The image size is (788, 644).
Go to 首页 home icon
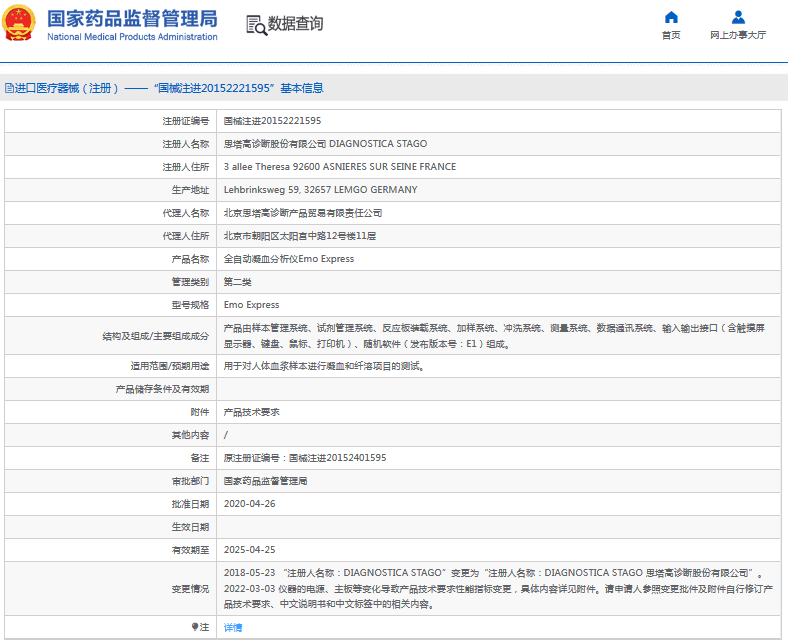(x=671, y=18)
